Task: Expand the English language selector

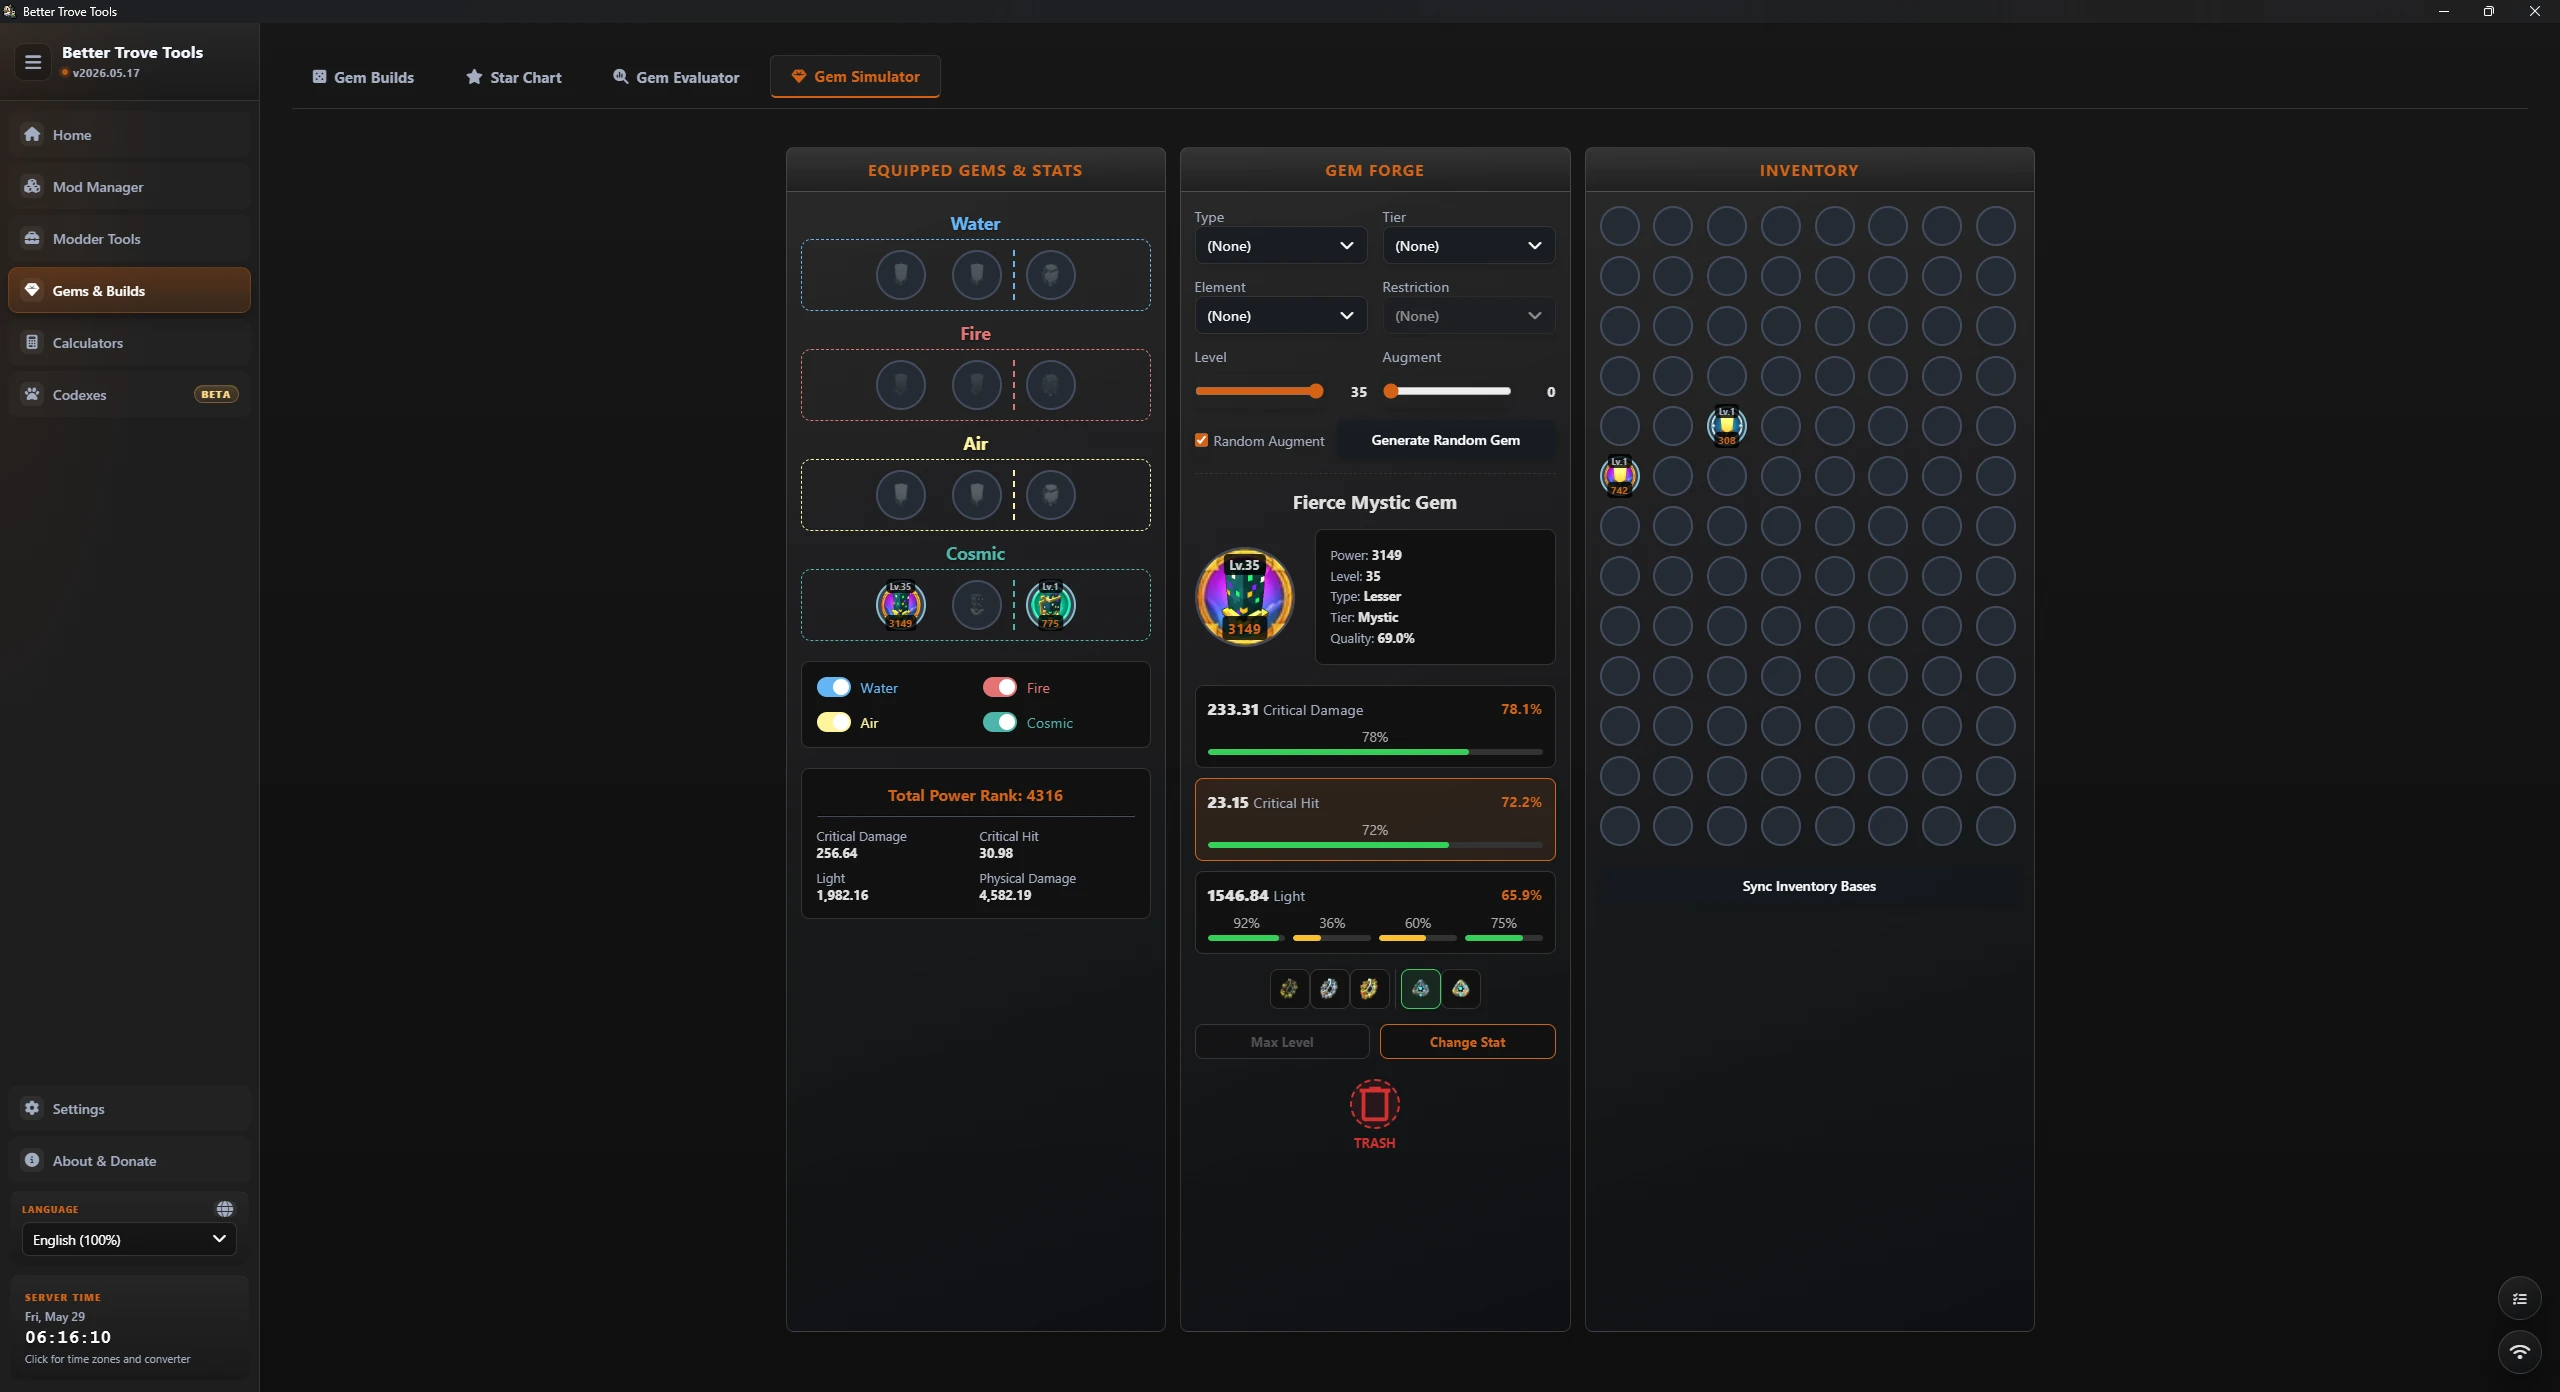Action: pyautogui.click(x=129, y=1240)
